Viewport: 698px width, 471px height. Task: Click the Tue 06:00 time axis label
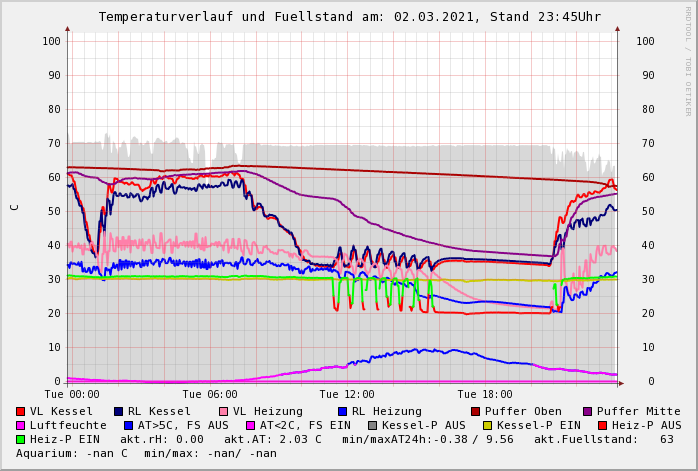click(210, 395)
